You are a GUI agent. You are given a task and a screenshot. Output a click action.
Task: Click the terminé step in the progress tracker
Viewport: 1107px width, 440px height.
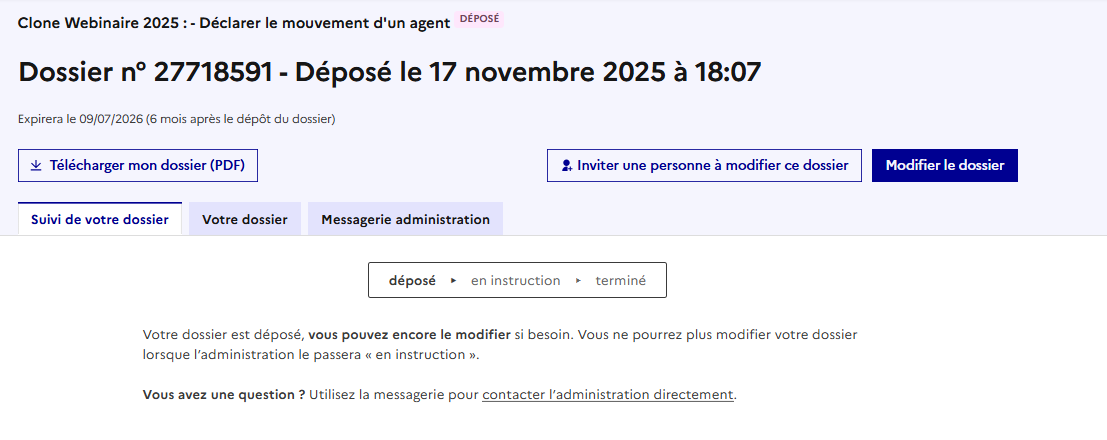pos(621,281)
